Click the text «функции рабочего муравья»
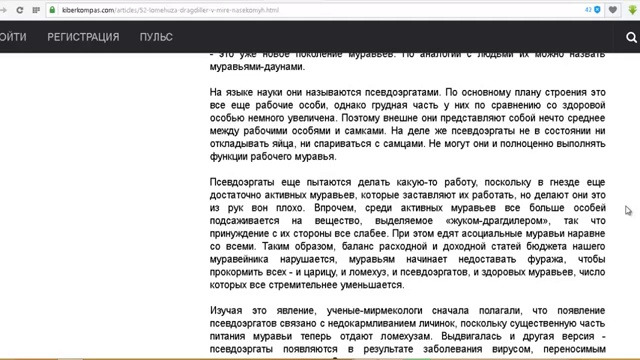 [273, 157]
